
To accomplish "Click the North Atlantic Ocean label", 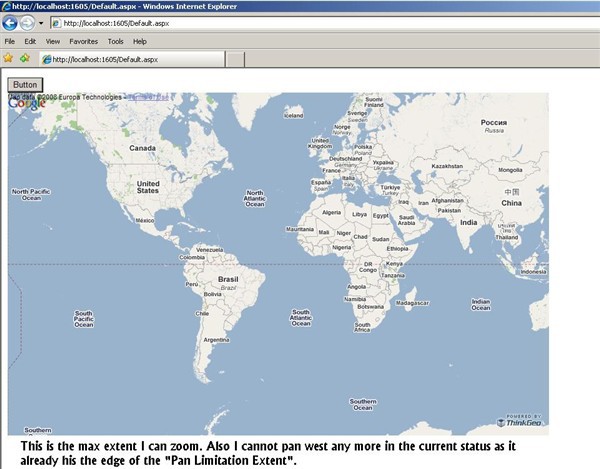I will (255, 199).
